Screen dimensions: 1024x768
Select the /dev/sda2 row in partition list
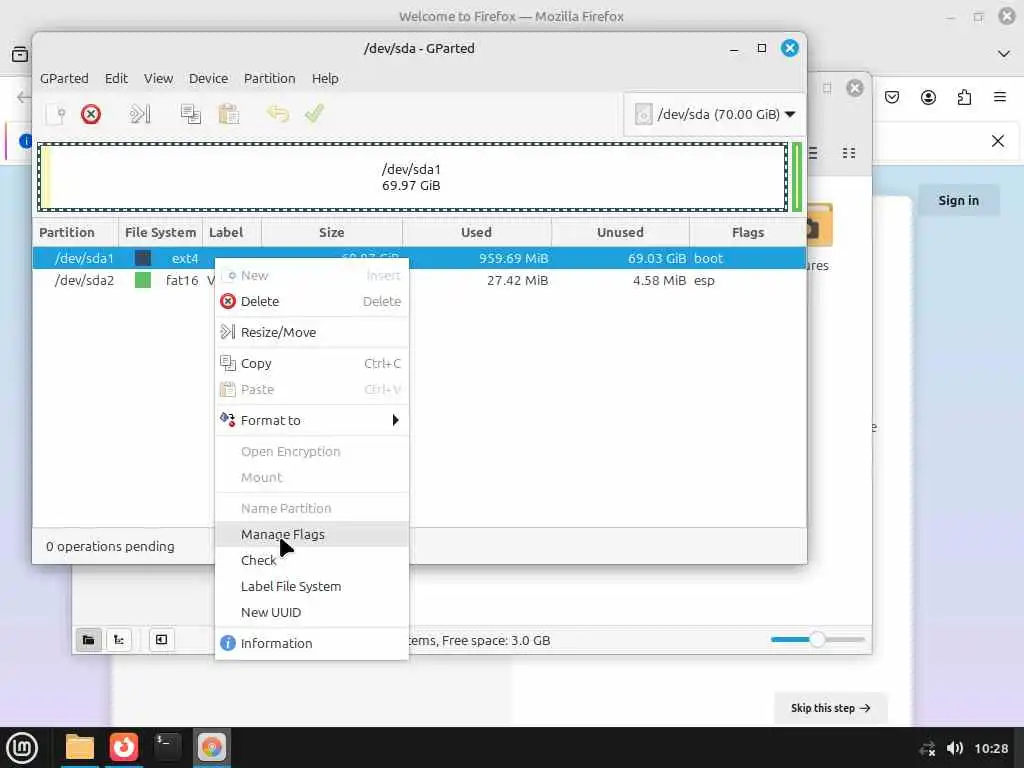419,280
